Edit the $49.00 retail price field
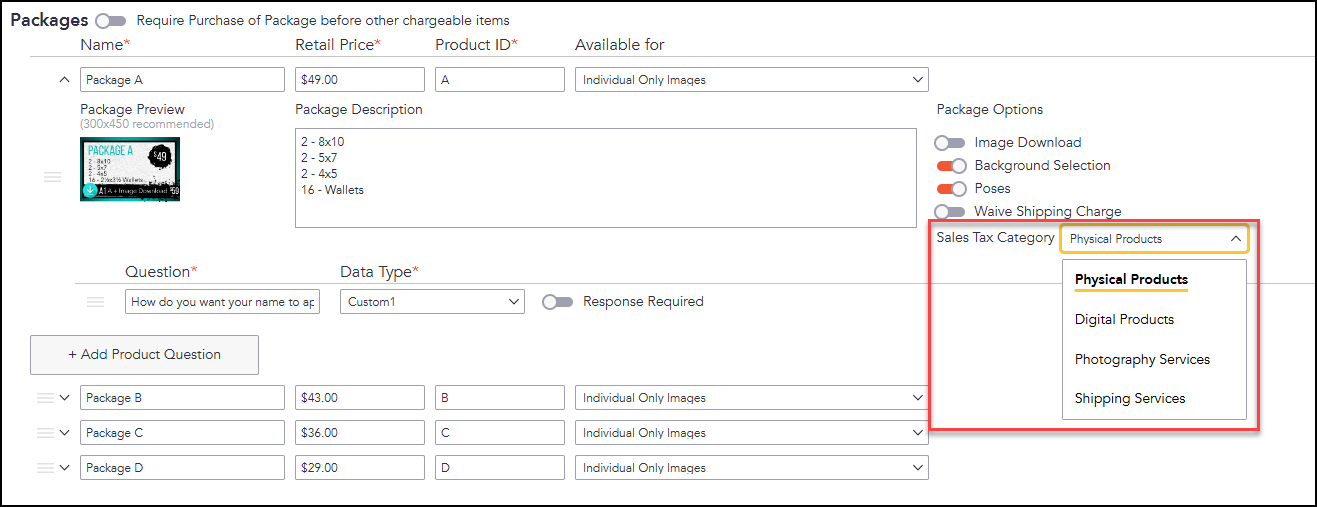The height and width of the screenshot is (507, 1317). coord(360,80)
